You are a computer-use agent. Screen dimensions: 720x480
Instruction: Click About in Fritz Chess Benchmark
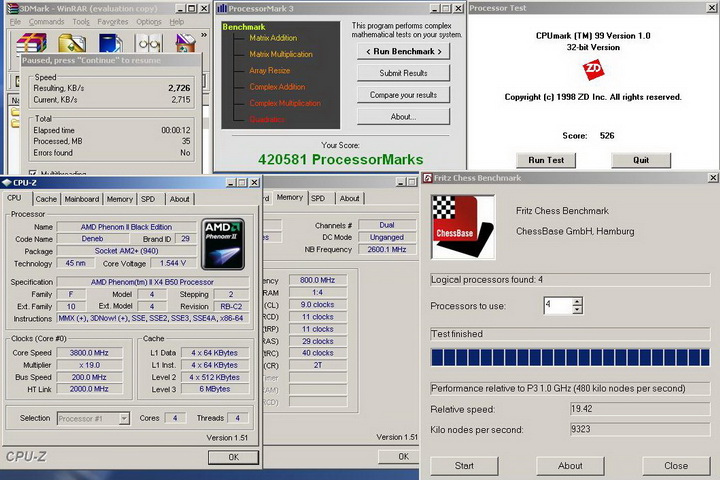pos(570,466)
